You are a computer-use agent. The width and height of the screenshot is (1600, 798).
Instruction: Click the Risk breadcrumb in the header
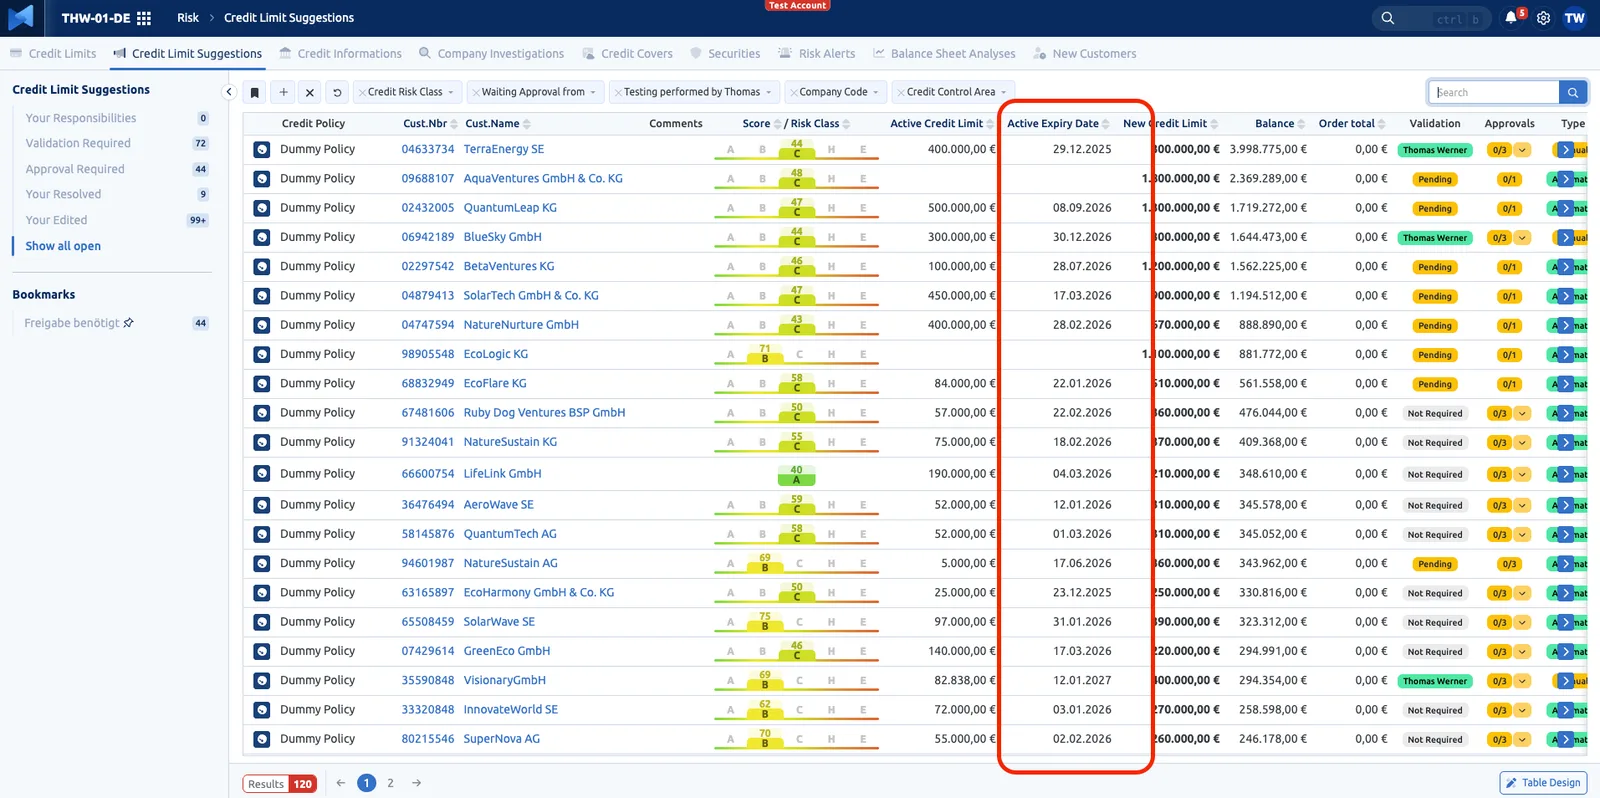click(x=188, y=18)
